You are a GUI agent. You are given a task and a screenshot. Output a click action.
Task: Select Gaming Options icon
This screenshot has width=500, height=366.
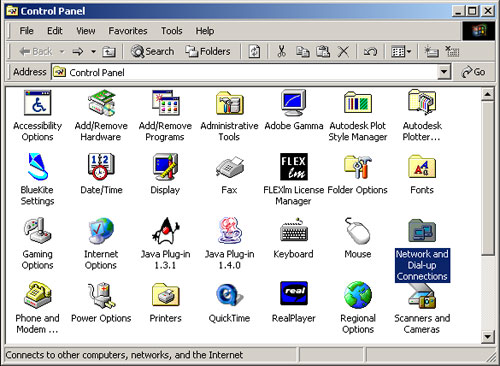37,231
